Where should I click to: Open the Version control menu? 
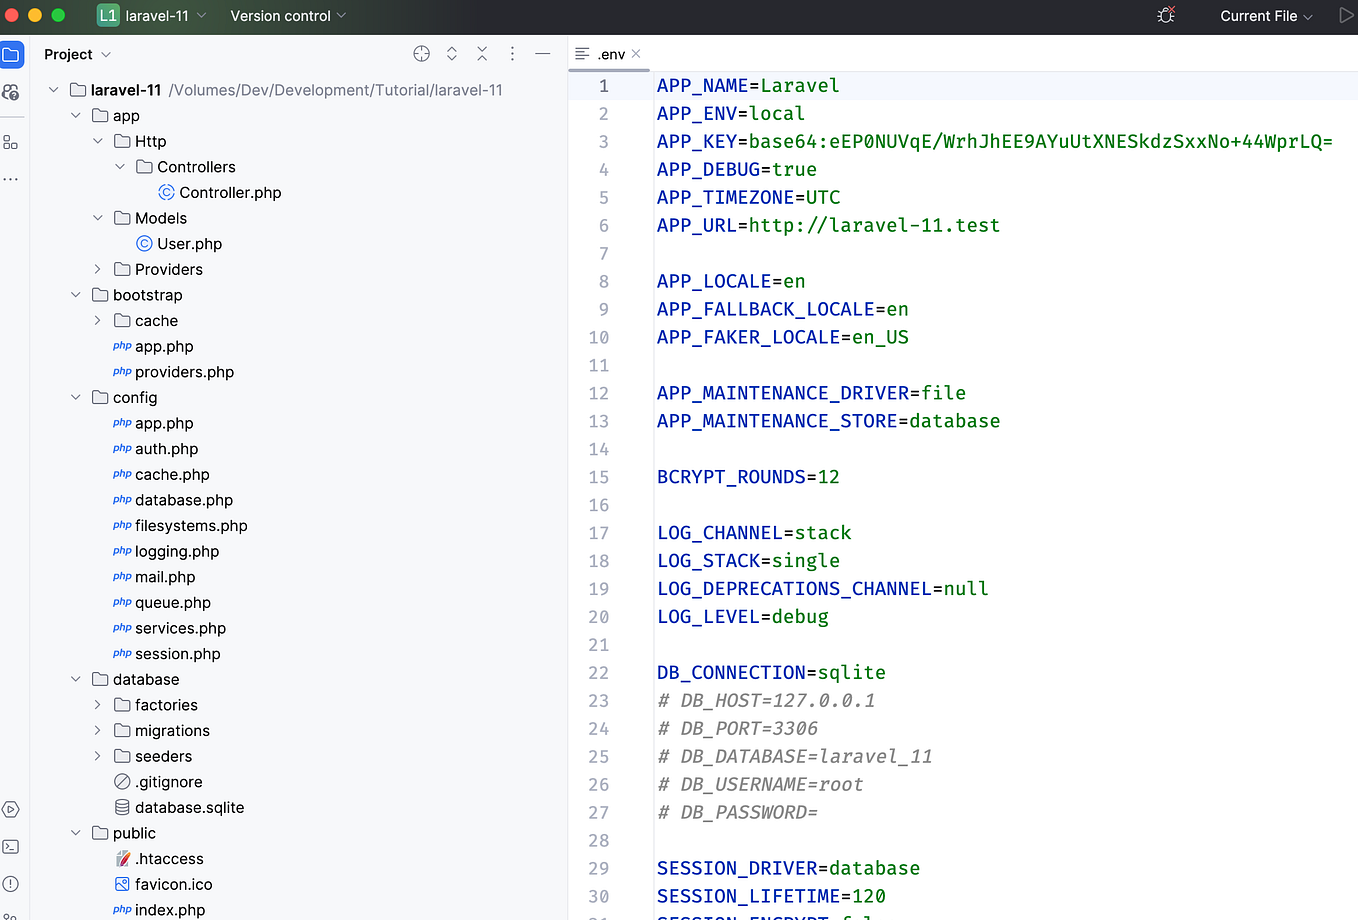(x=288, y=16)
